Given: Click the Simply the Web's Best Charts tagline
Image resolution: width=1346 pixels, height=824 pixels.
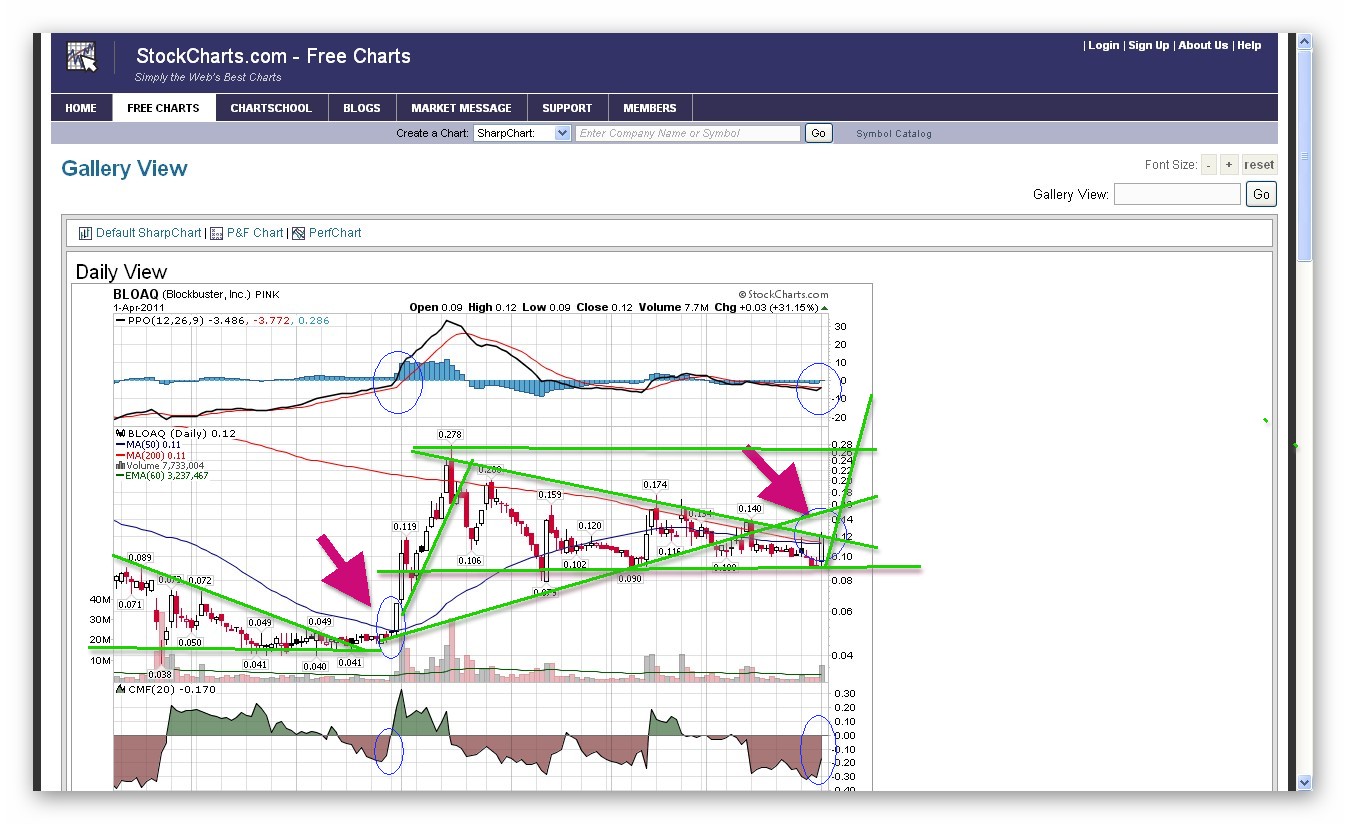Looking at the screenshot, I should tap(208, 77).
